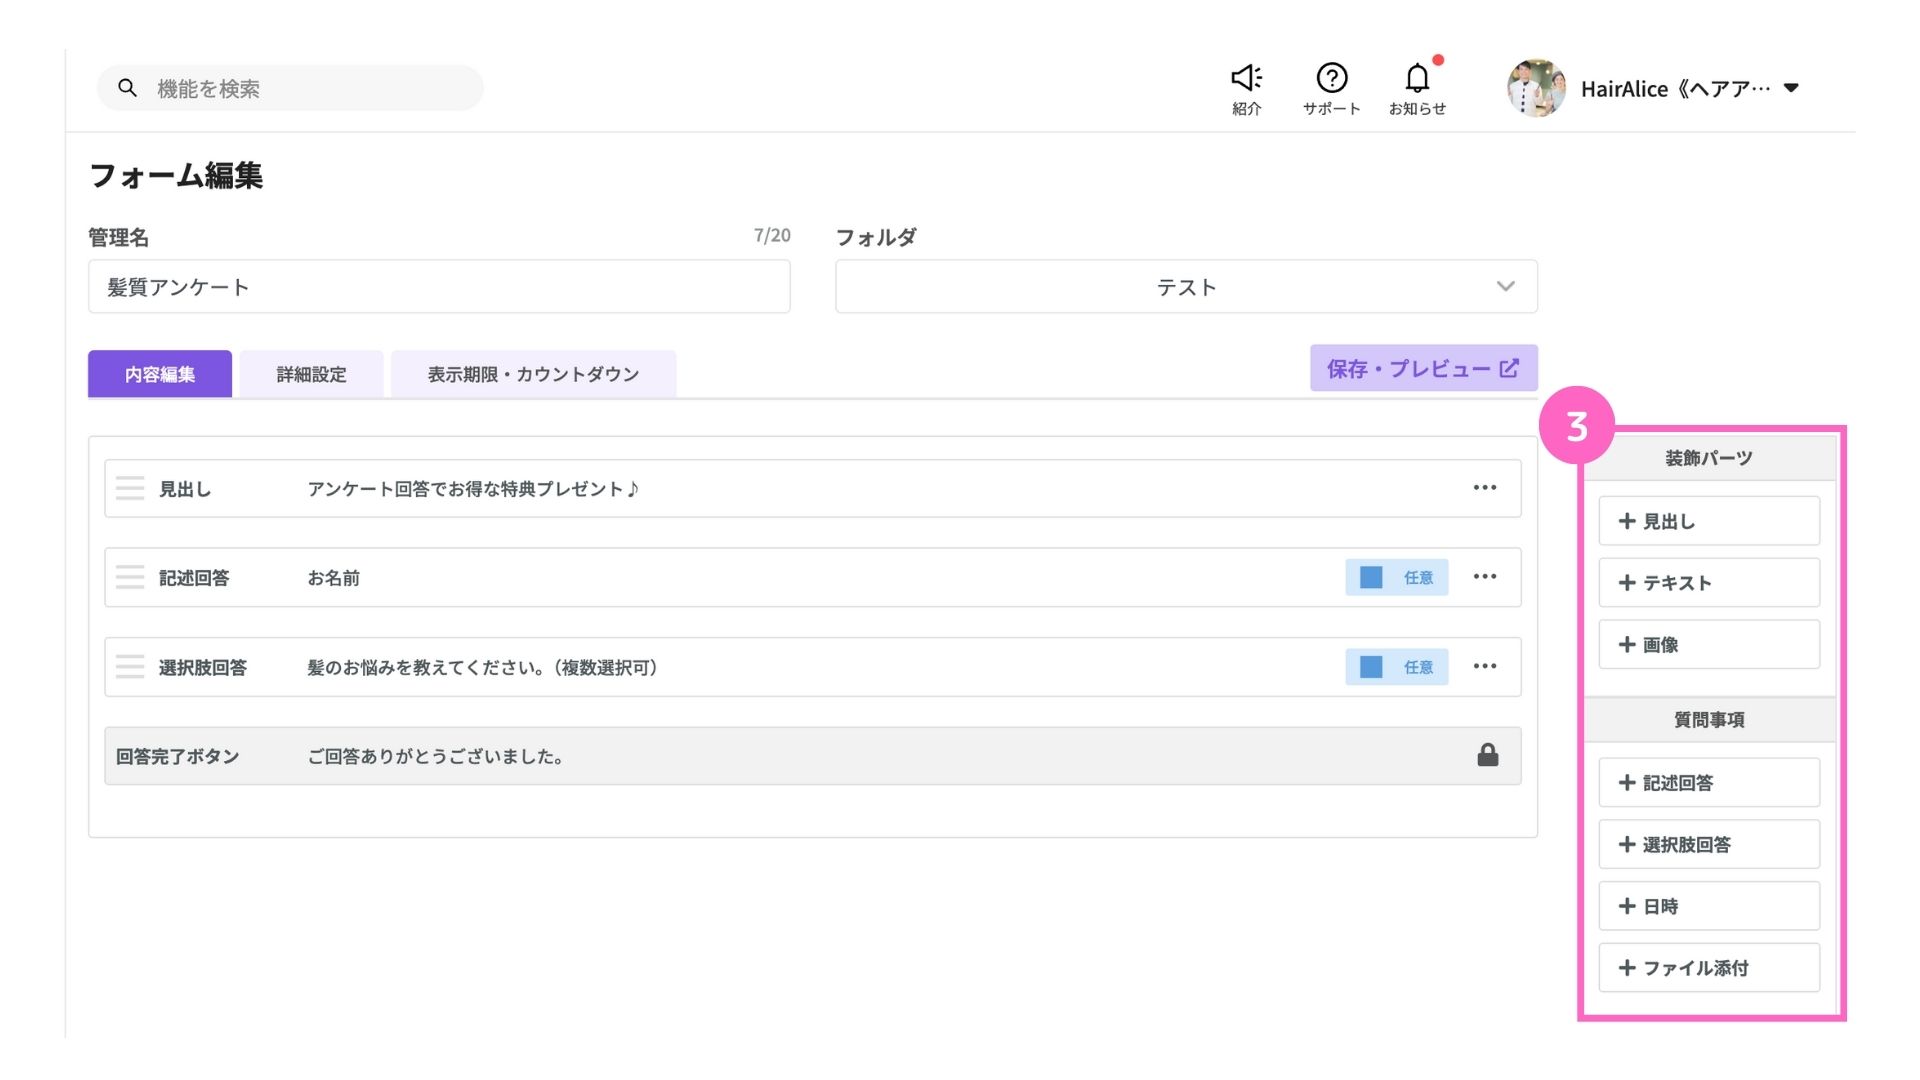Click lock icon on 回答完了ボタン row

[x=1487, y=755]
